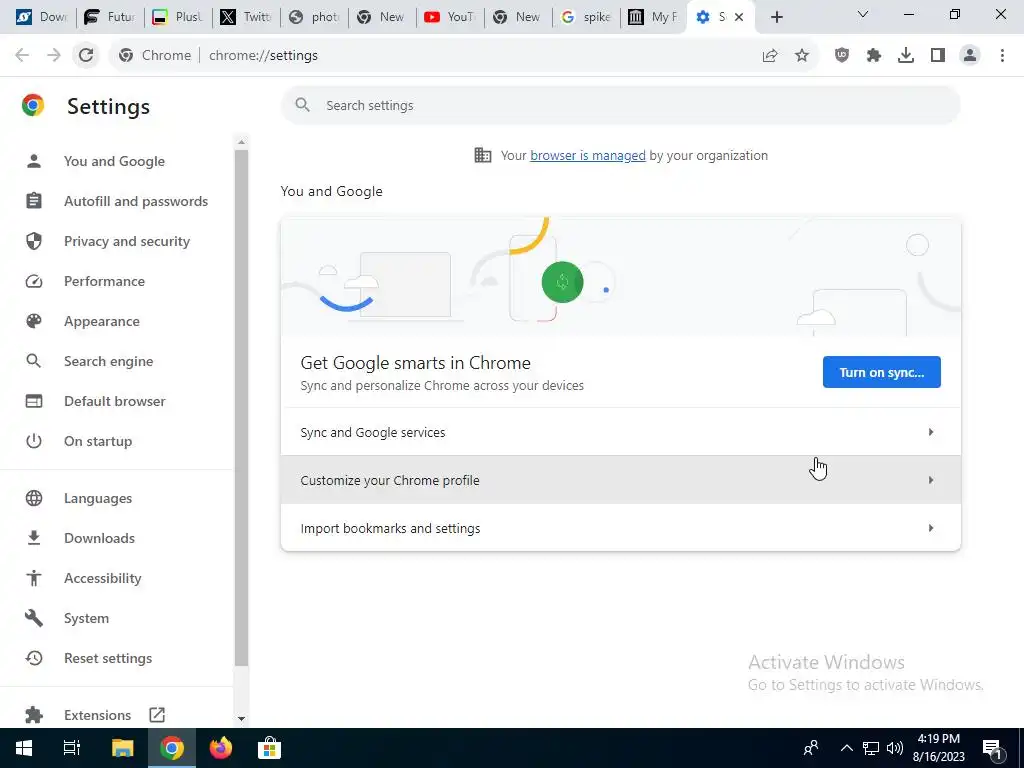Image resolution: width=1024 pixels, height=768 pixels.
Task: Open the Windows Start menu
Action: click(x=24, y=748)
